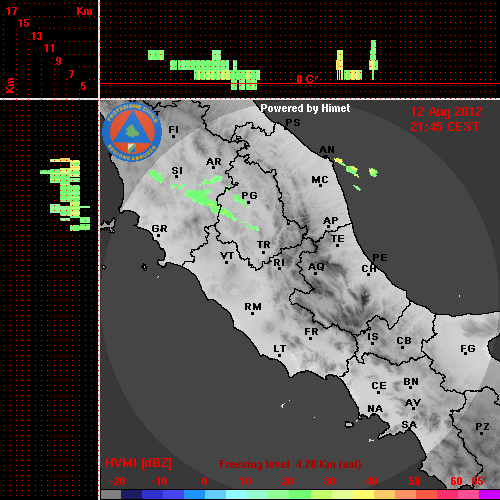This screenshot has width=500, height=500.
Task: Click the FR city label on the map
Action: pyautogui.click(x=311, y=332)
